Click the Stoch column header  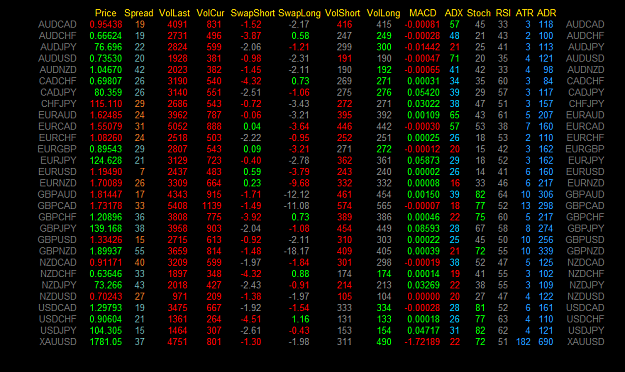[x=479, y=13]
